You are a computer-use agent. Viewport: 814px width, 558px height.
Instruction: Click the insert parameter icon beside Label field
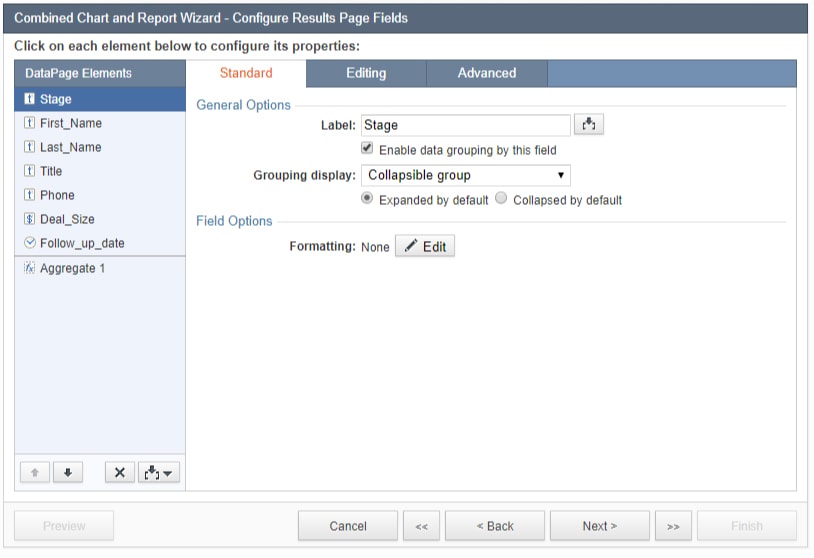pyautogui.click(x=589, y=125)
